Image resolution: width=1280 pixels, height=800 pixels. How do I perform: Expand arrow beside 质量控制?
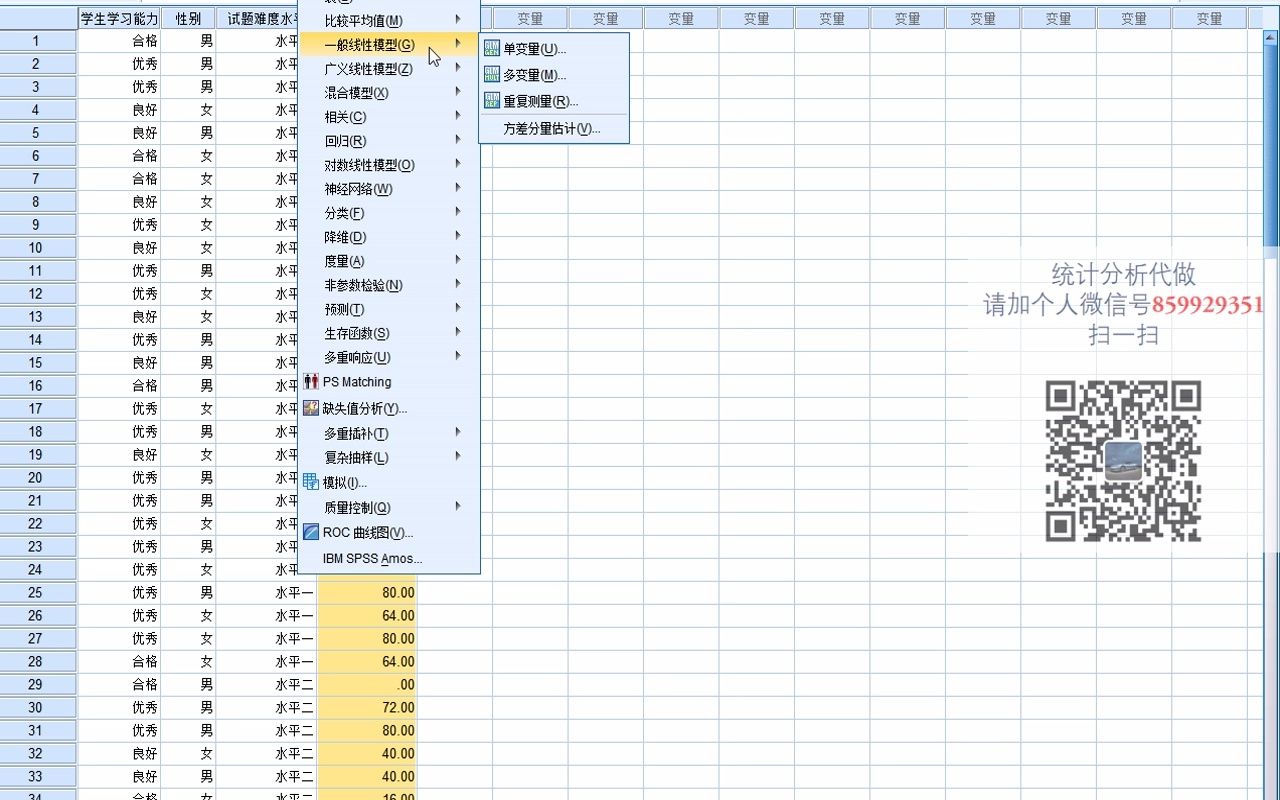[x=458, y=506]
